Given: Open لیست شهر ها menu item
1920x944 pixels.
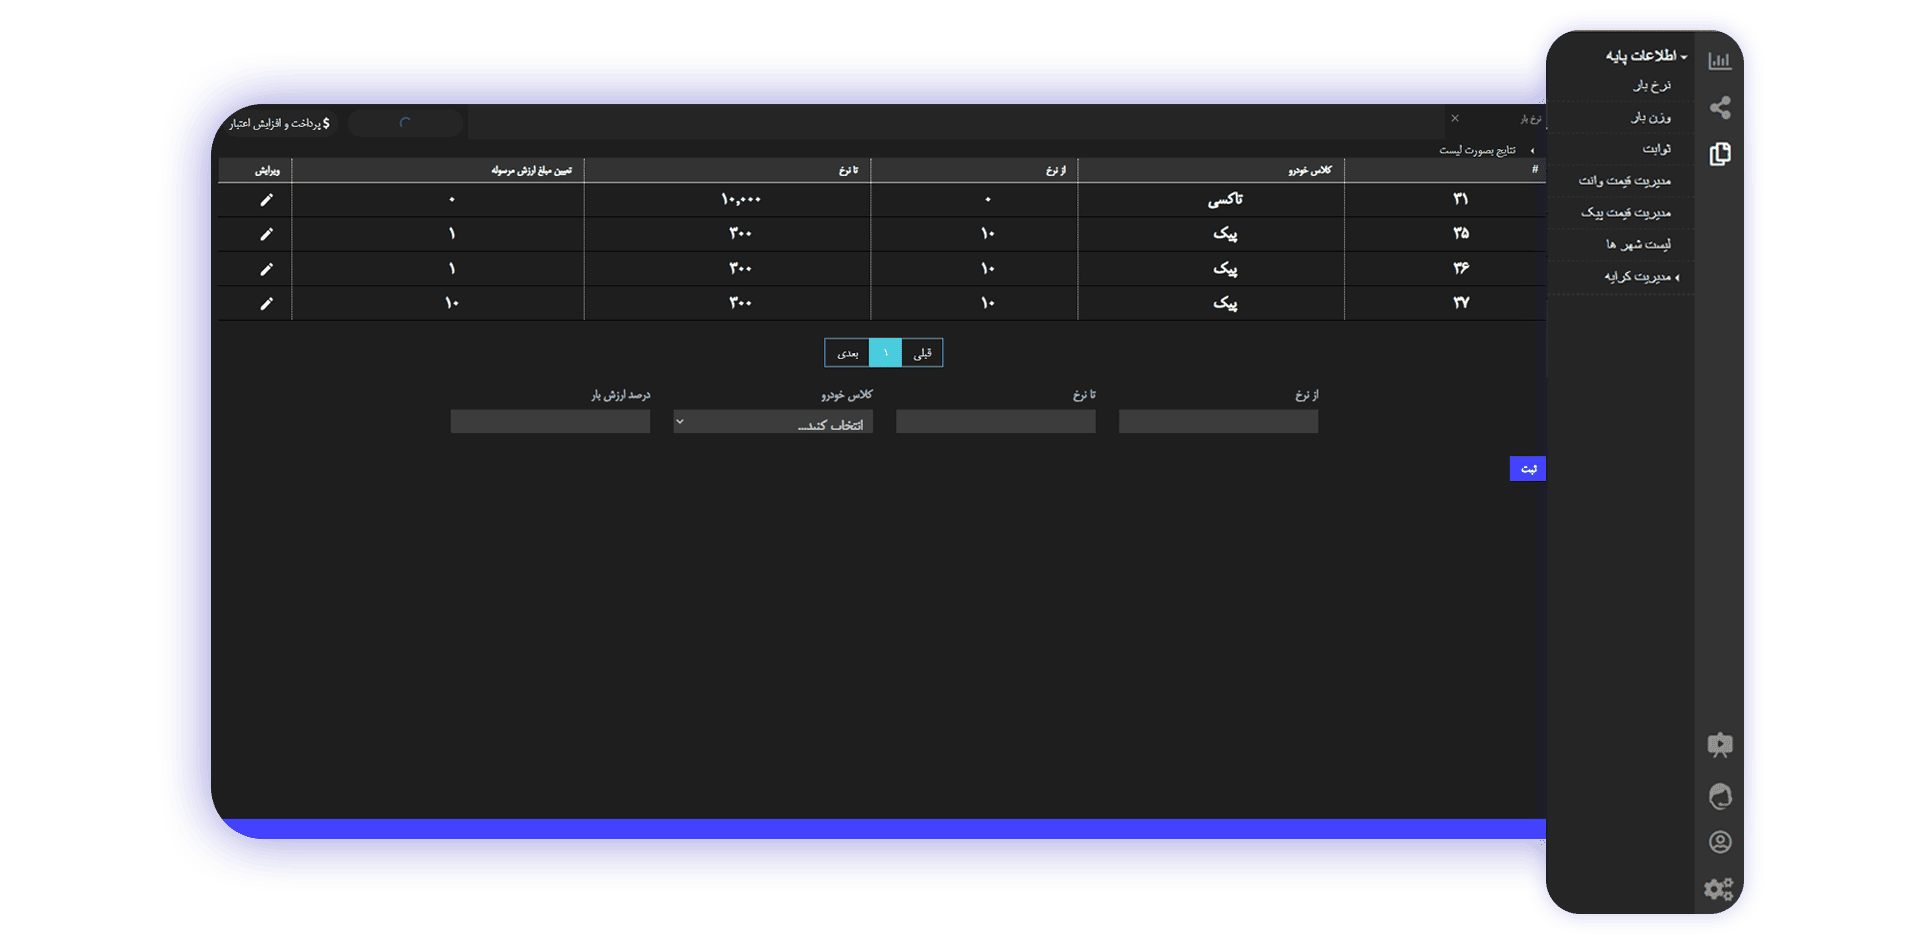Looking at the screenshot, I should tap(1638, 245).
